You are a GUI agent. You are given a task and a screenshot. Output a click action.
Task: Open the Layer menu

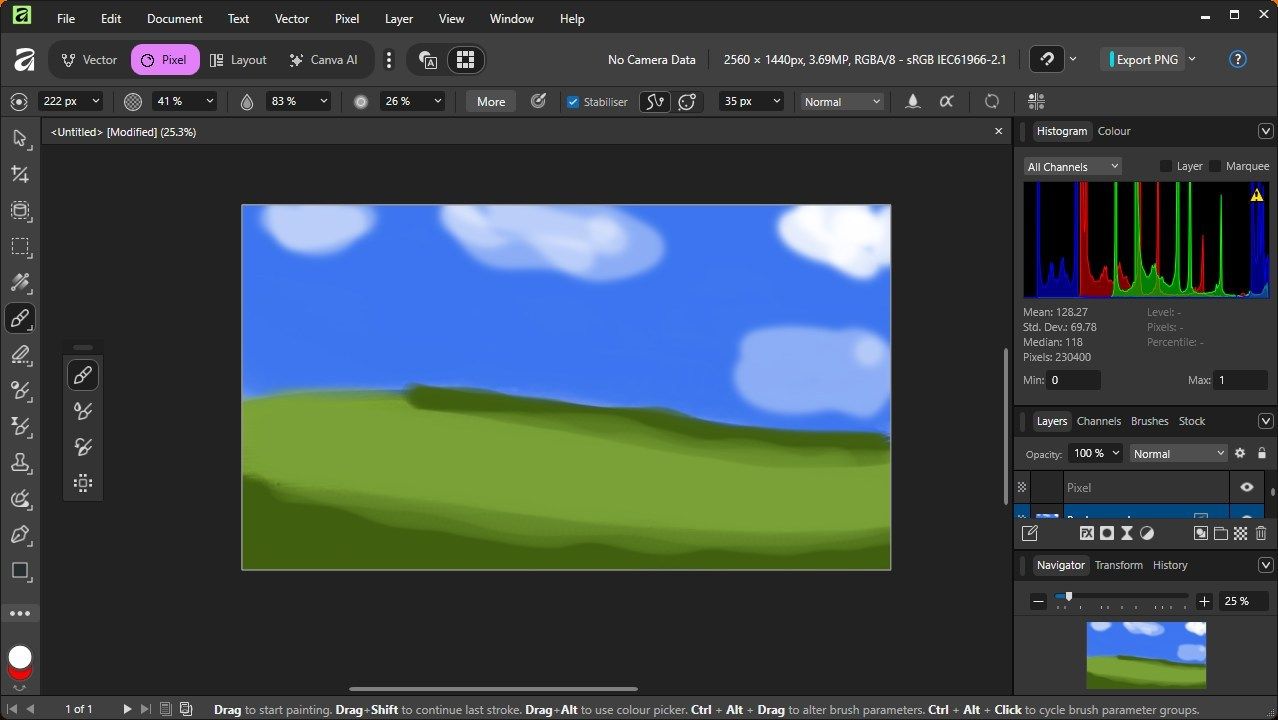(399, 18)
